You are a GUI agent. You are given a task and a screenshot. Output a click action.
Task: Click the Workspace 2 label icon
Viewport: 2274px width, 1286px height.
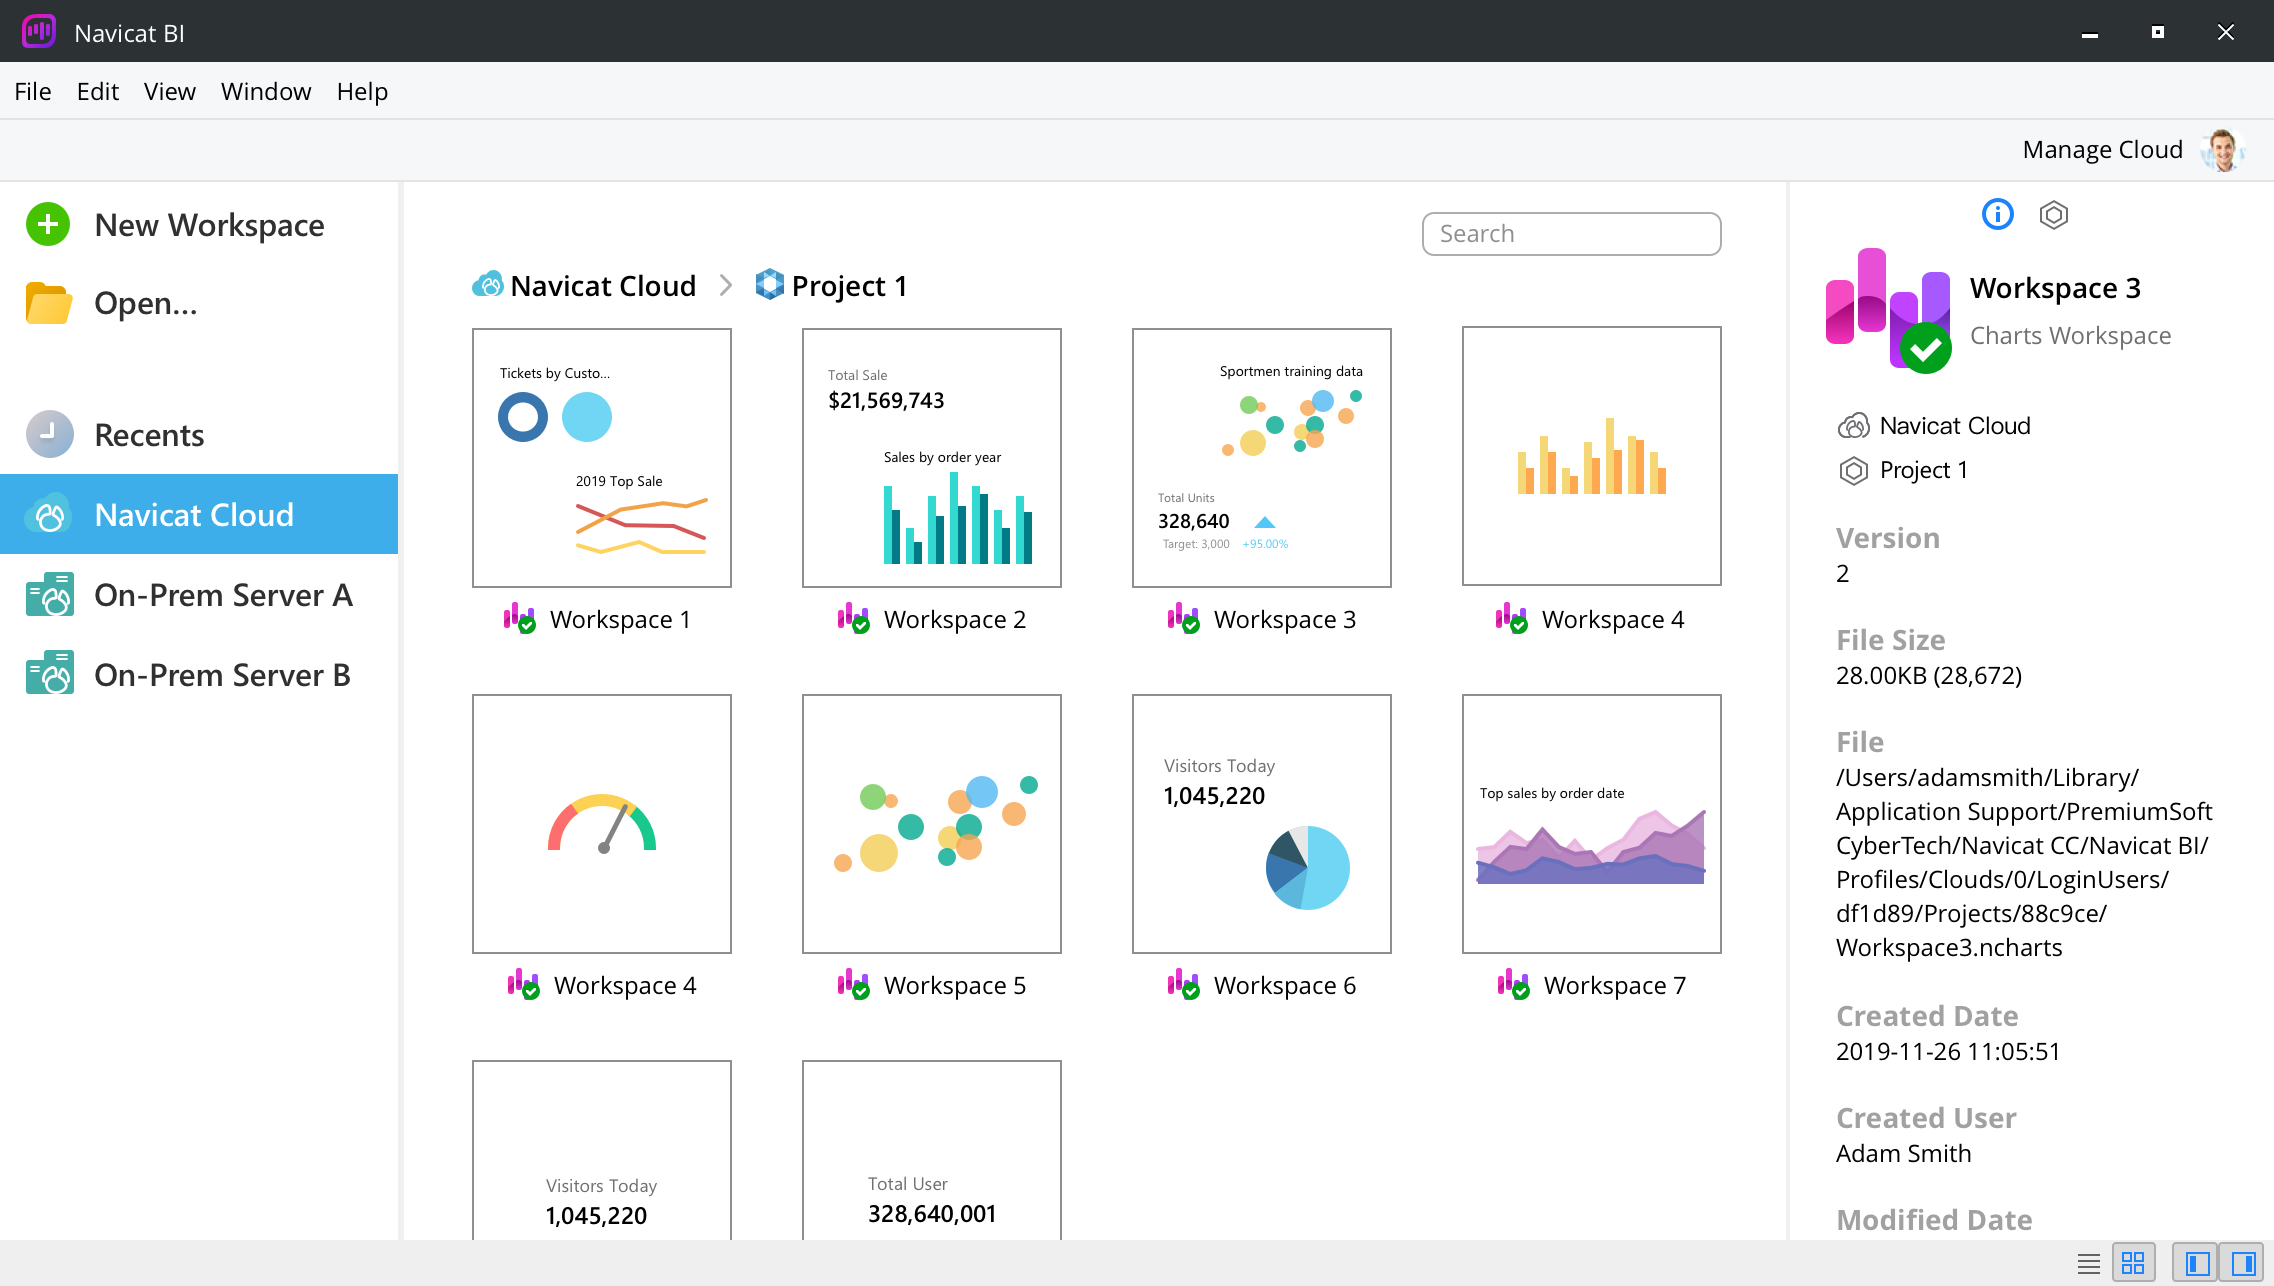(x=853, y=618)
